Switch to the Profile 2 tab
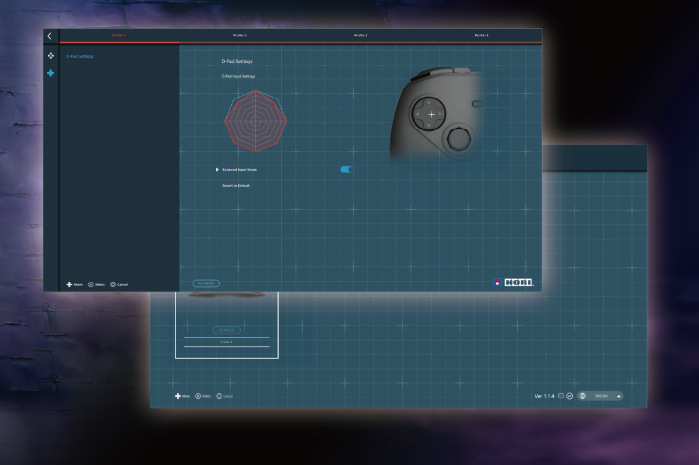Screen dimensions: 699x465 pyautogui.click(x=240, y=35)
